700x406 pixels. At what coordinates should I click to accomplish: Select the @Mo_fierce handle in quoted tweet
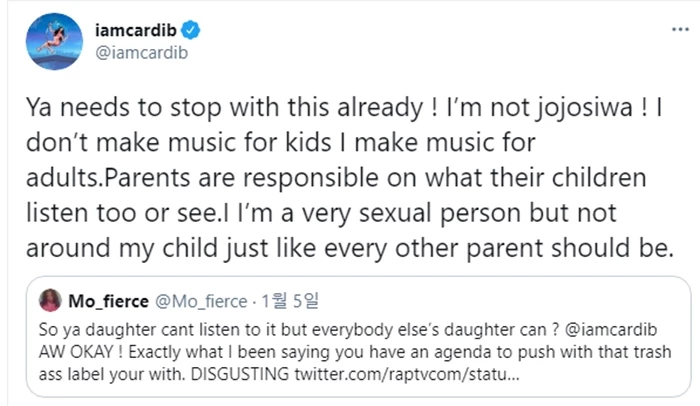click(x=201, y=297)
